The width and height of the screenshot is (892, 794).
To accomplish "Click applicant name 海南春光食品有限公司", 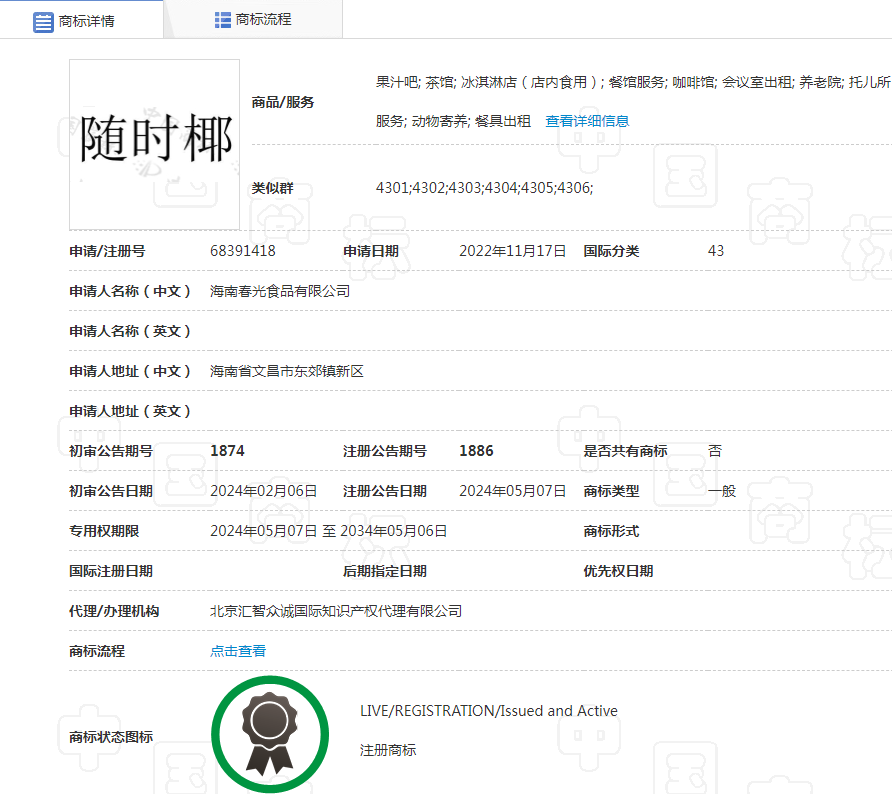I will [x=280, y=291].
